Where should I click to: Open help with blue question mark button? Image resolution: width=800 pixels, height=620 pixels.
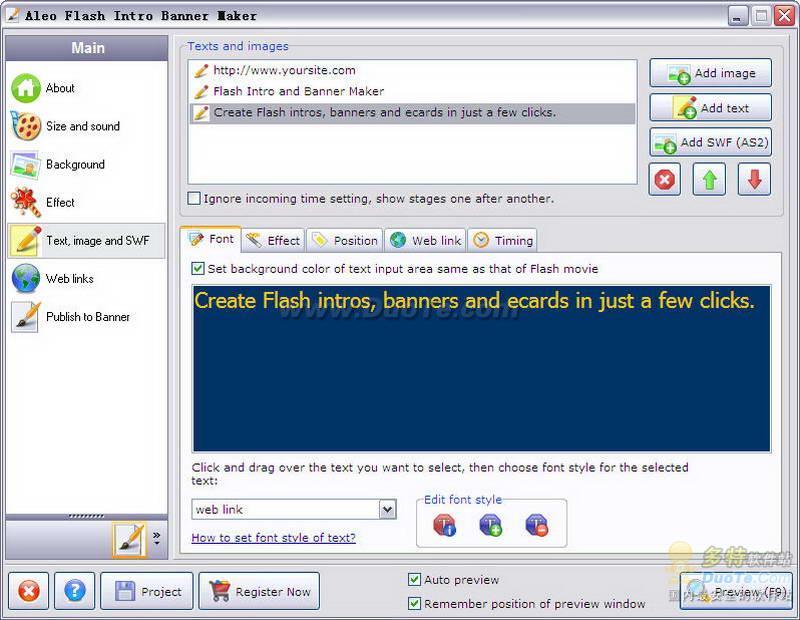(74, 591)
